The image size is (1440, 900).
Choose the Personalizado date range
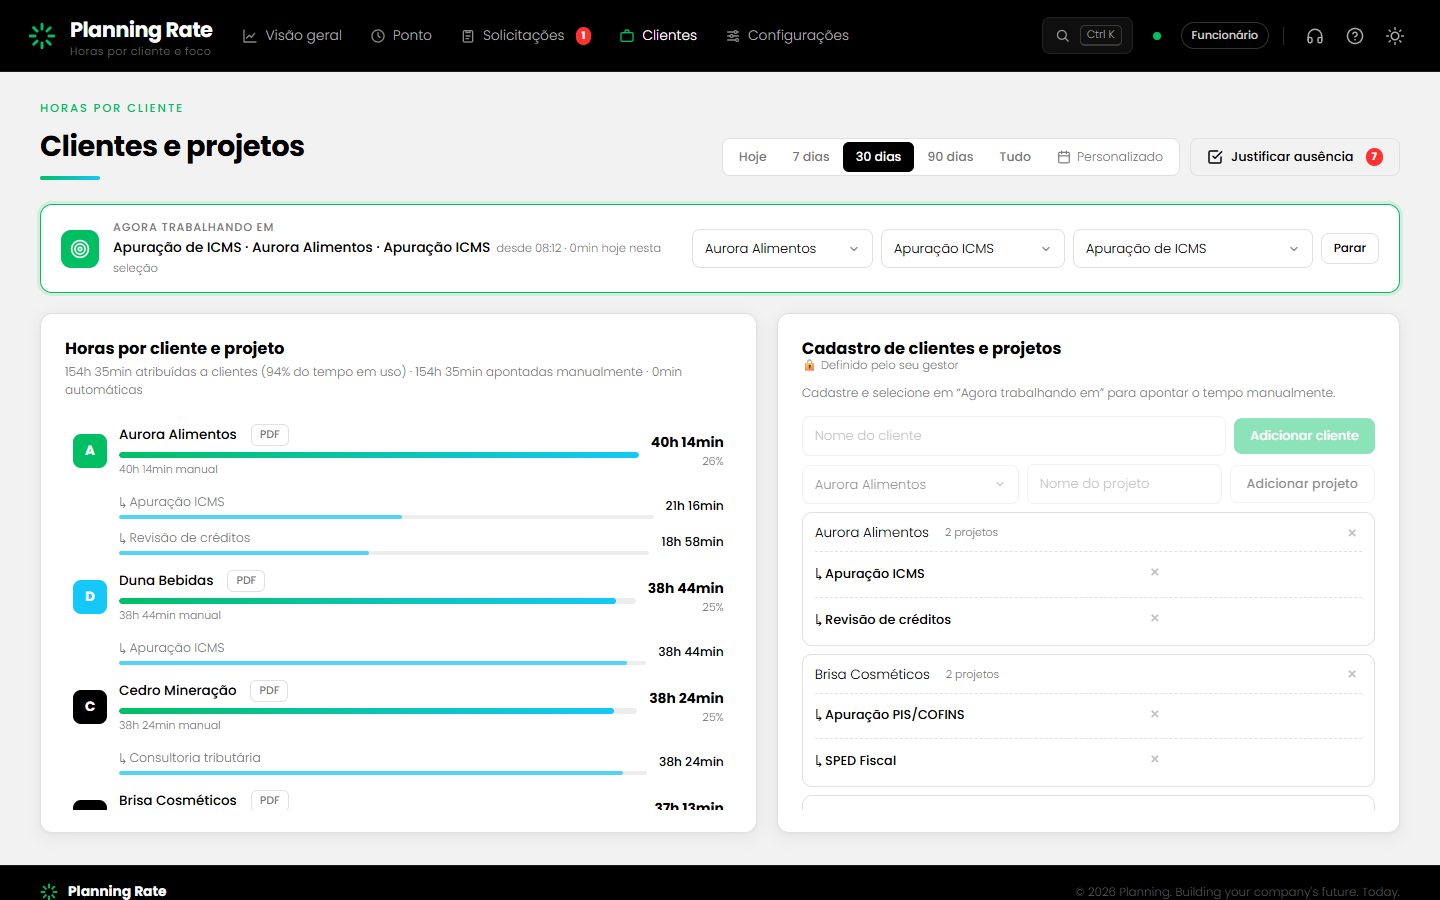(x=1110, y=157)
